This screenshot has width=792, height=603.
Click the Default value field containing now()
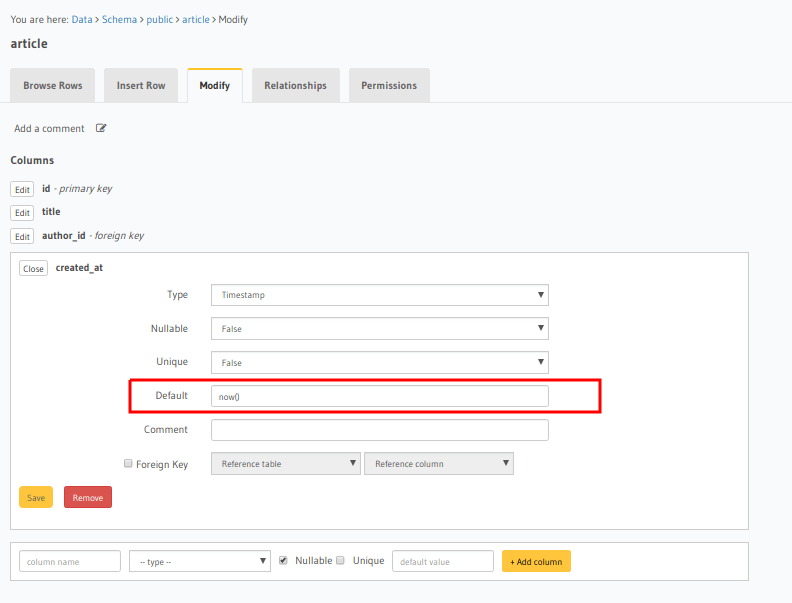click(379, 396)
